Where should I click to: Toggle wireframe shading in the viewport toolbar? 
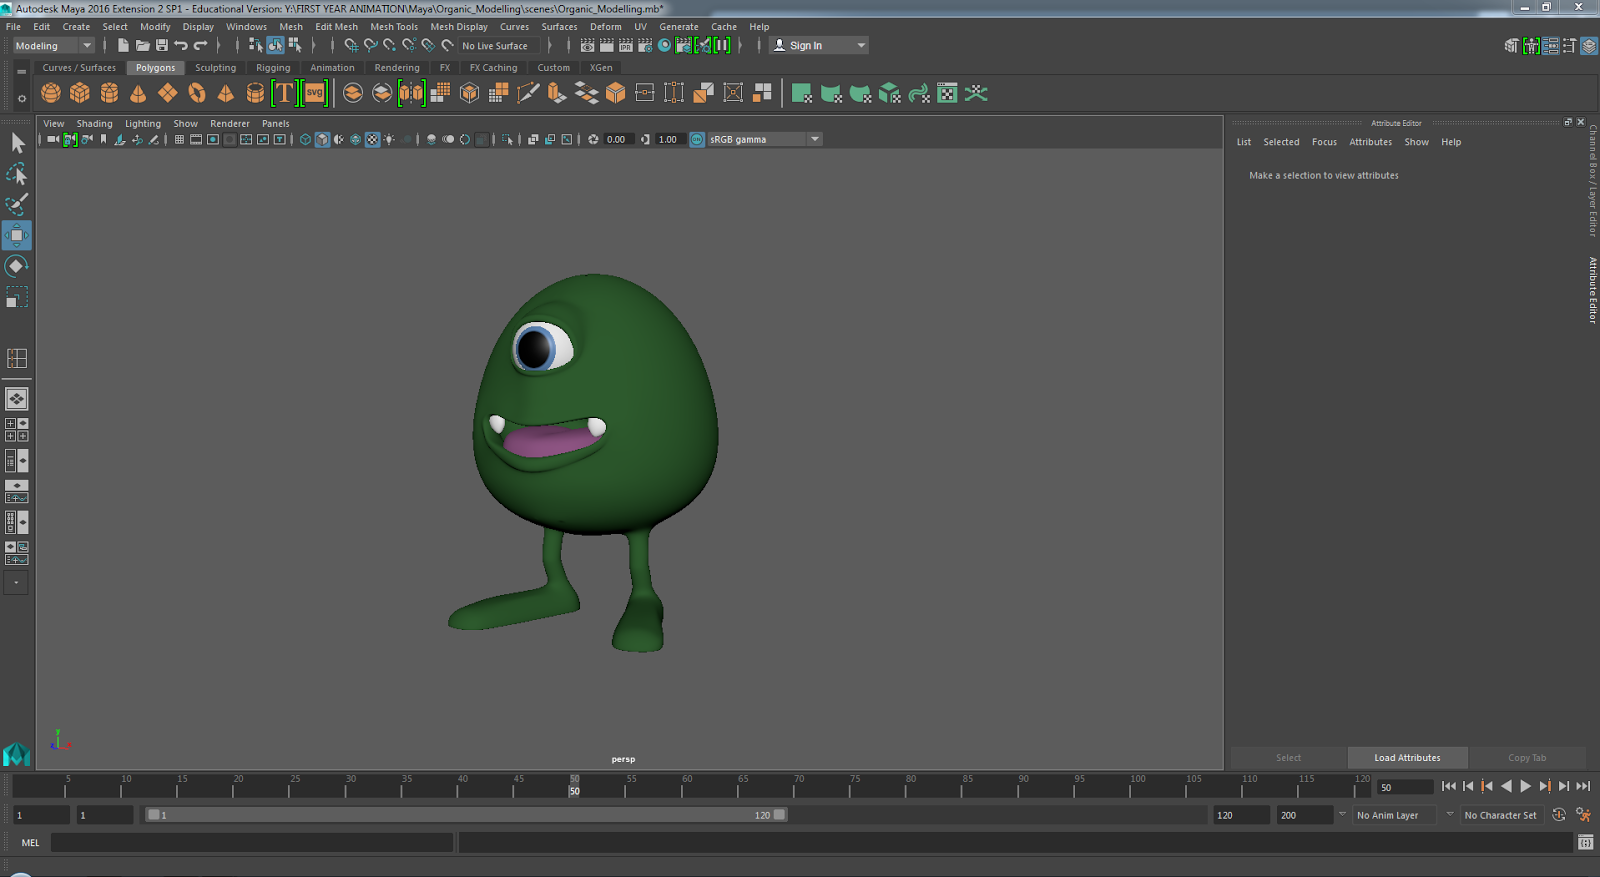coord(305,139)
